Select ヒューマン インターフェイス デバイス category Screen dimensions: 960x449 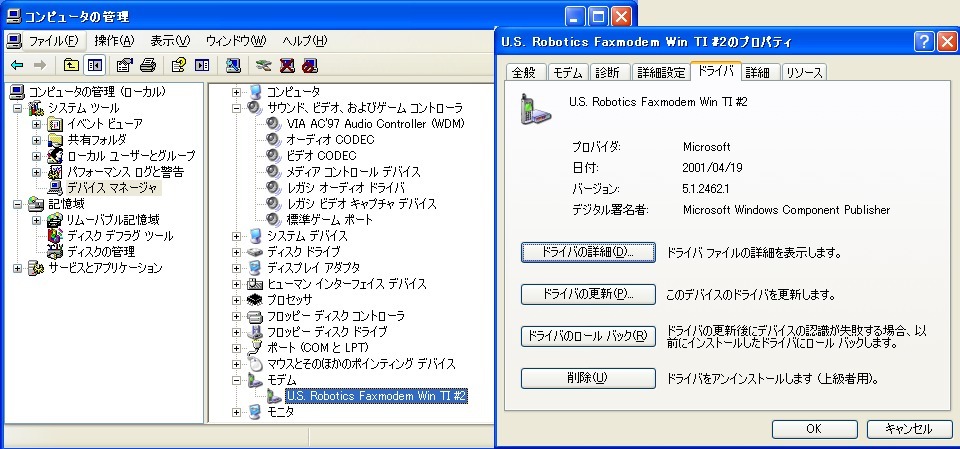[347, 284]
